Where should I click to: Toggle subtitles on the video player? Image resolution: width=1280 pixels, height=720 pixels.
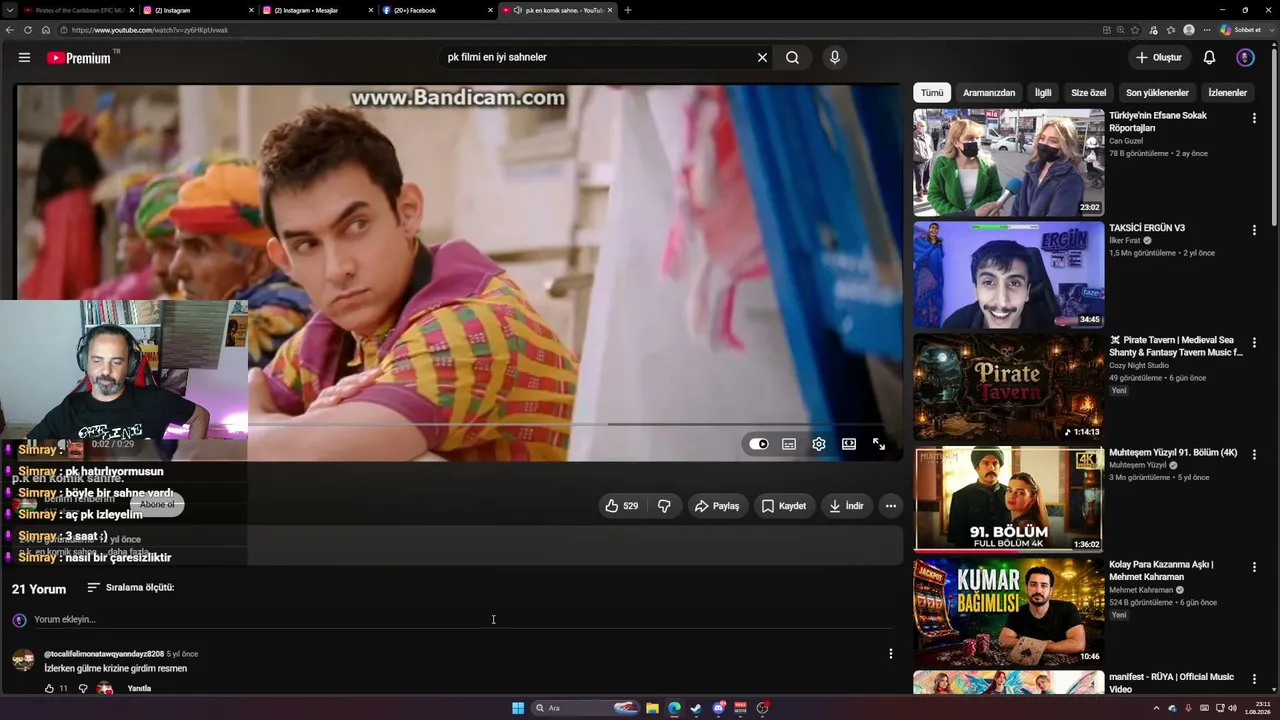point(789,444)
